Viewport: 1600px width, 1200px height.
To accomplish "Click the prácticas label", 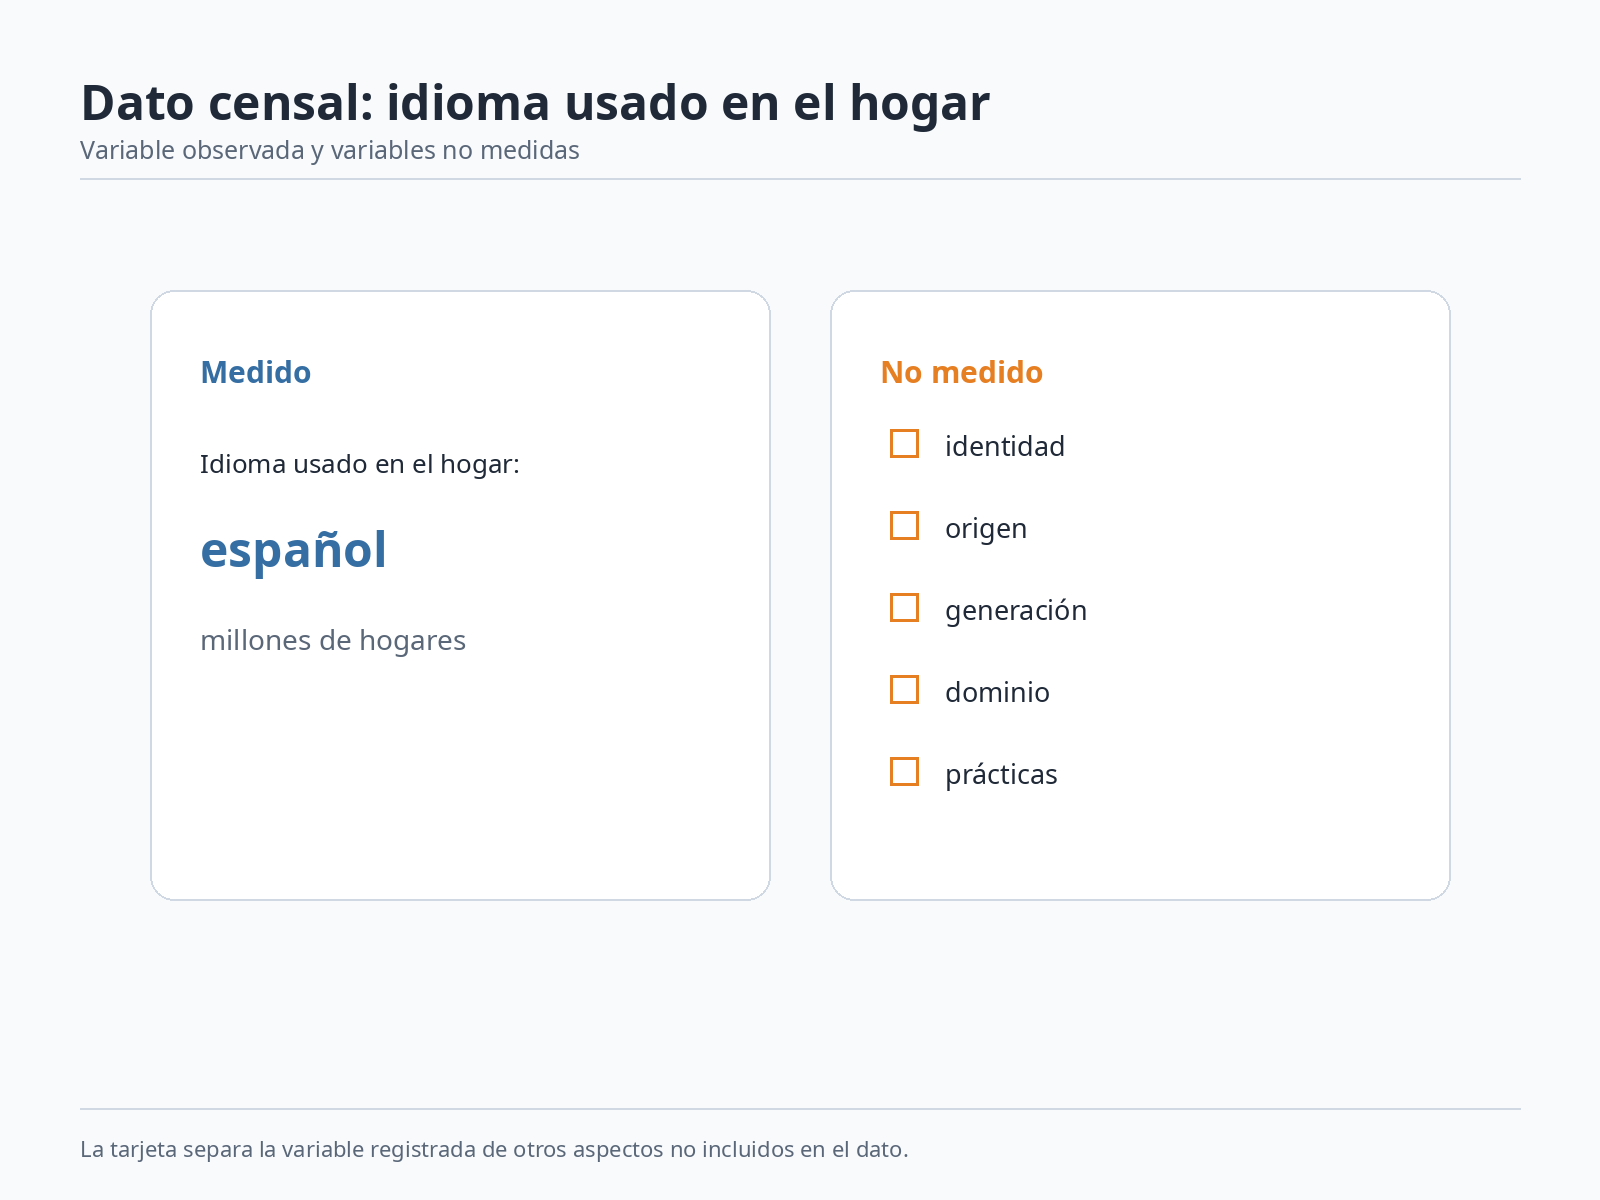I will tap(1001, 775).
